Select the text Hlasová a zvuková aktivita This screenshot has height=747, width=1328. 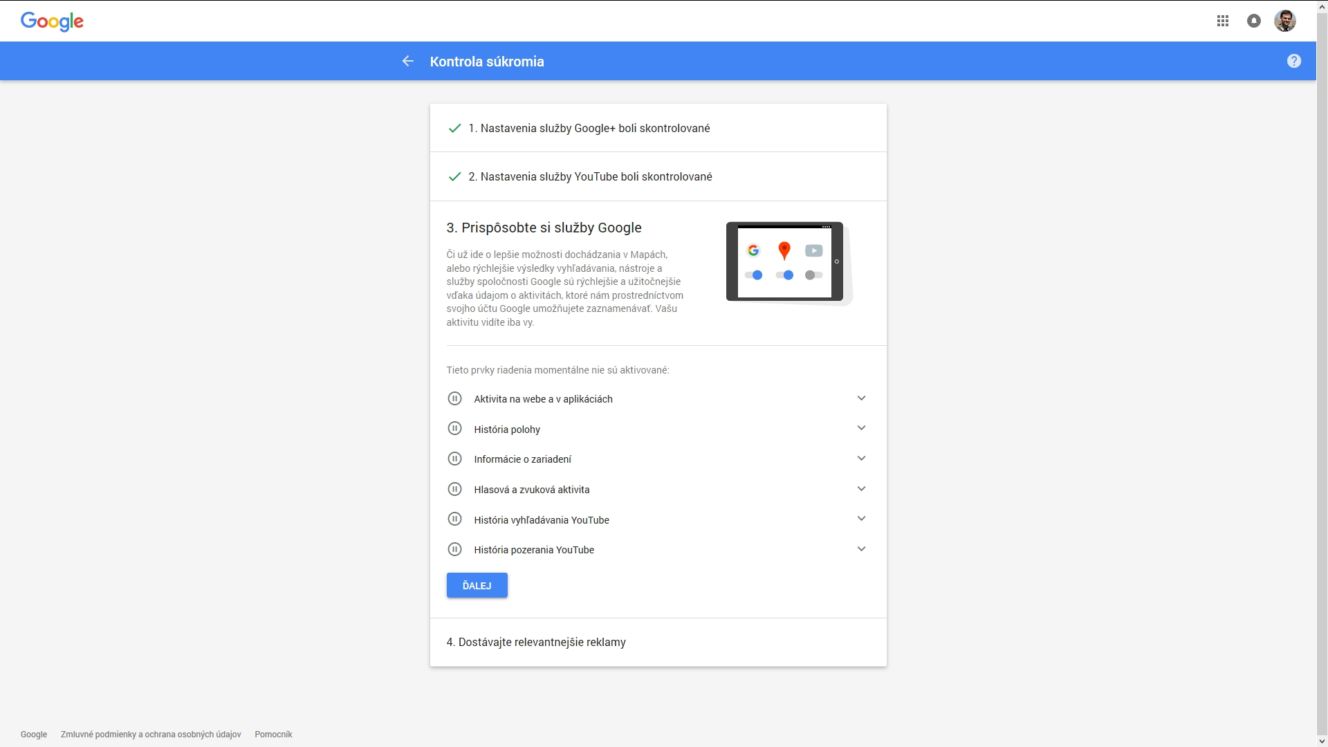coord(532,490)
